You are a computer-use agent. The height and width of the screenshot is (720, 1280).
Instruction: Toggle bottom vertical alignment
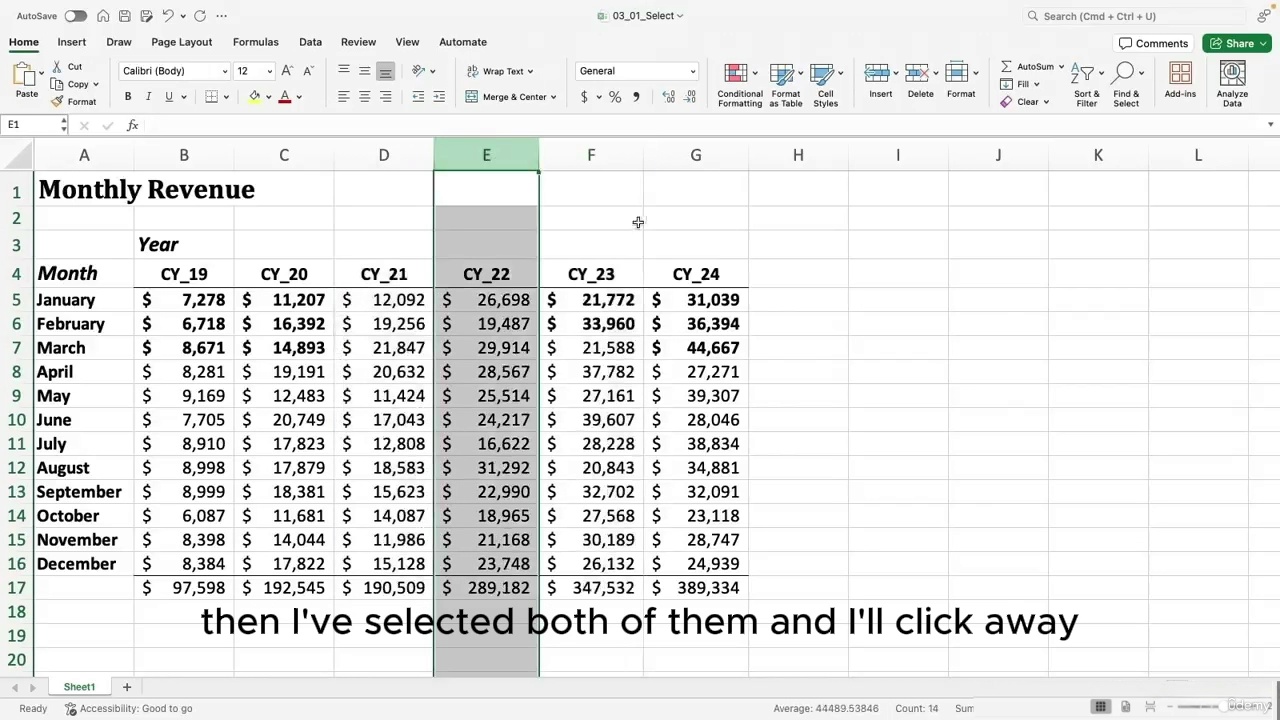click(385, 71)
